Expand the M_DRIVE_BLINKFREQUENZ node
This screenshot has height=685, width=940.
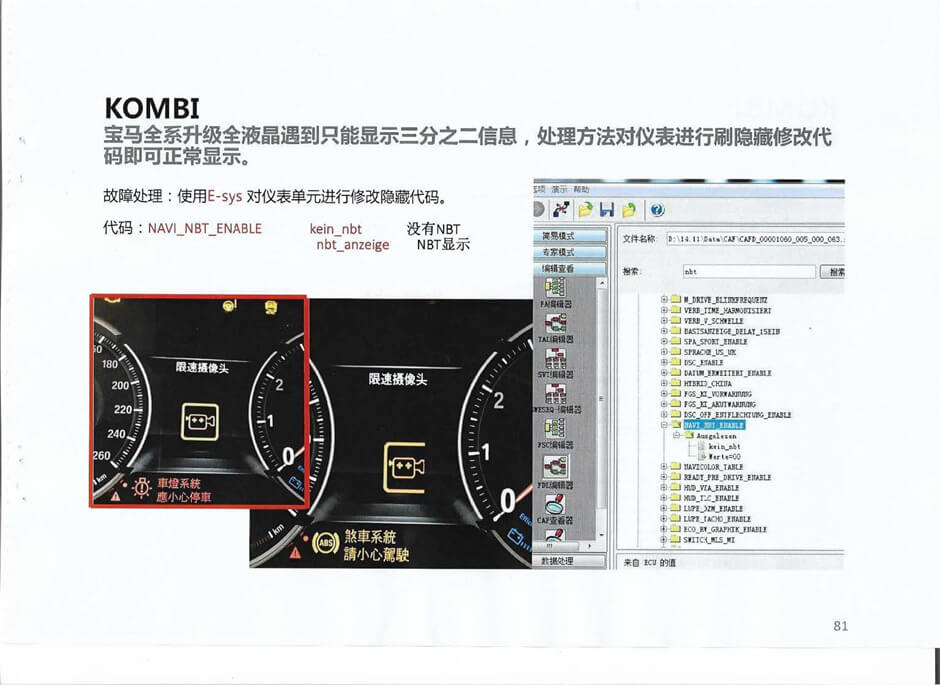coord(664,300)
